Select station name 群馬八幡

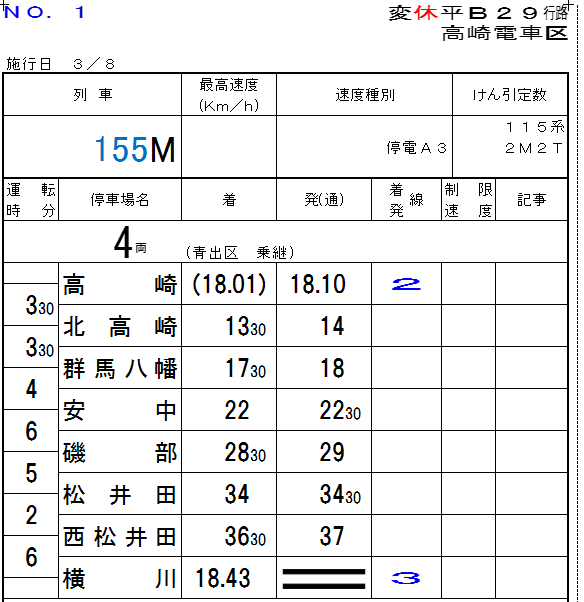pos(120,368)
